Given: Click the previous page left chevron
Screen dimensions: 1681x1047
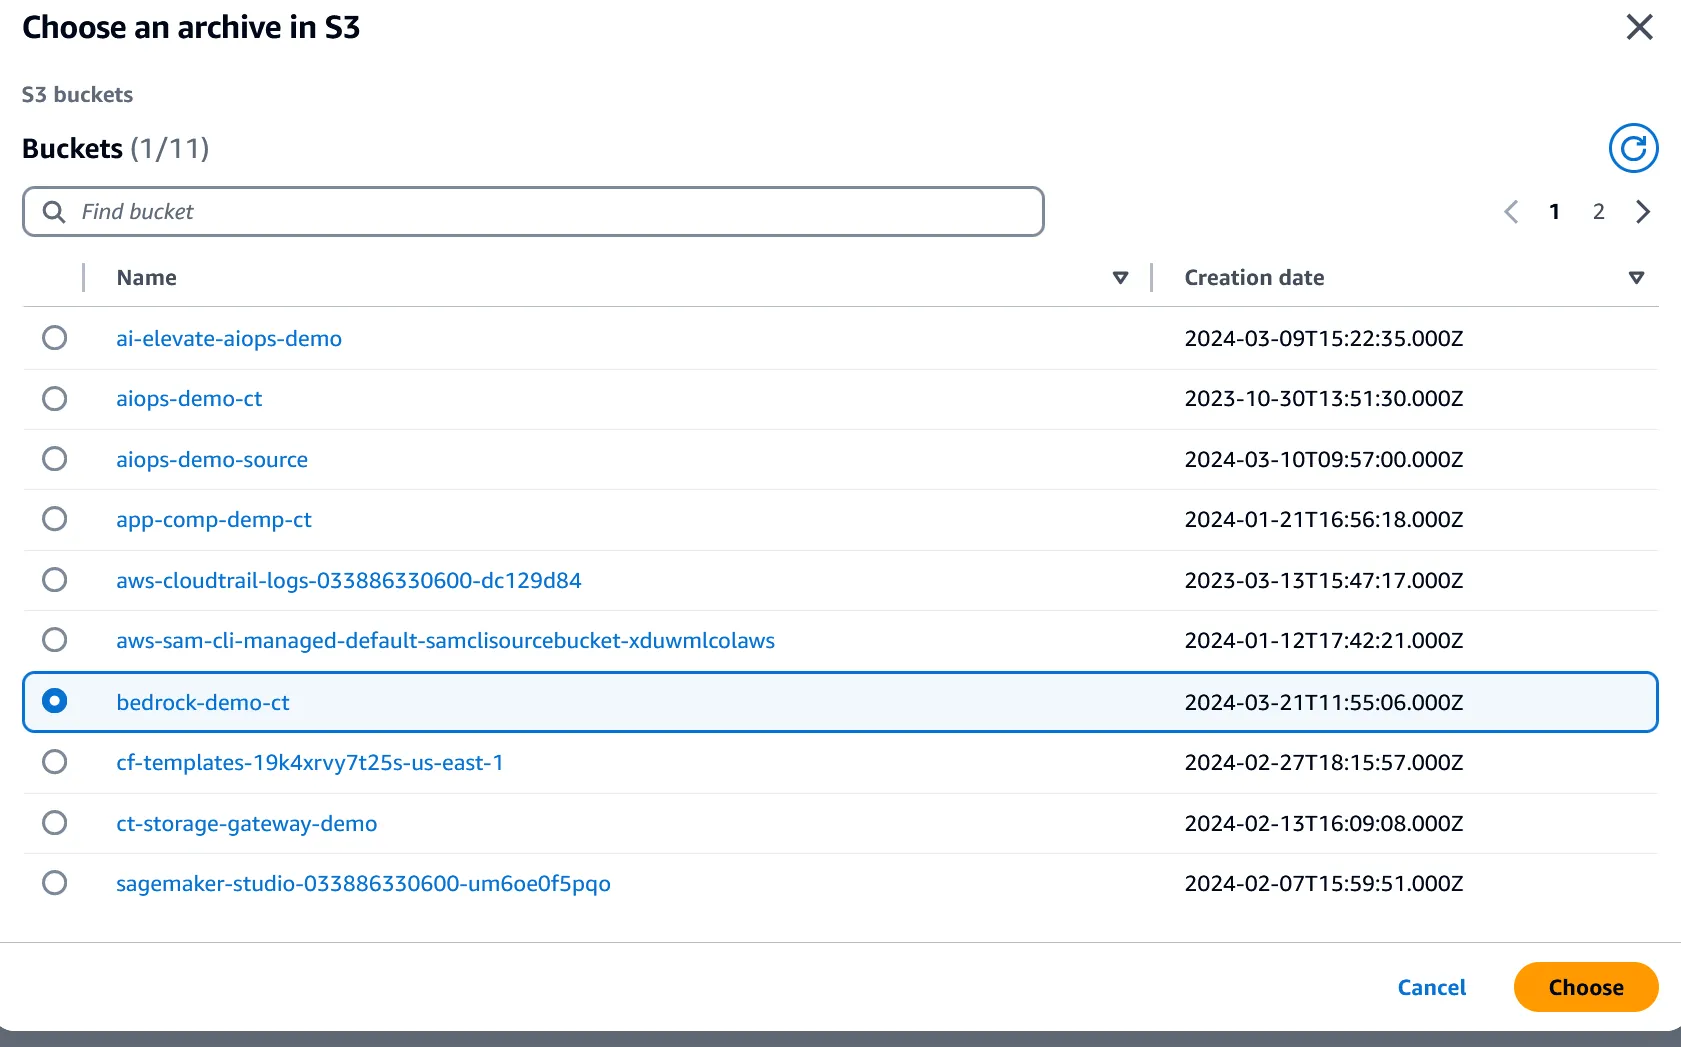Looking at the screenshot, I should tap(1511, 212).
